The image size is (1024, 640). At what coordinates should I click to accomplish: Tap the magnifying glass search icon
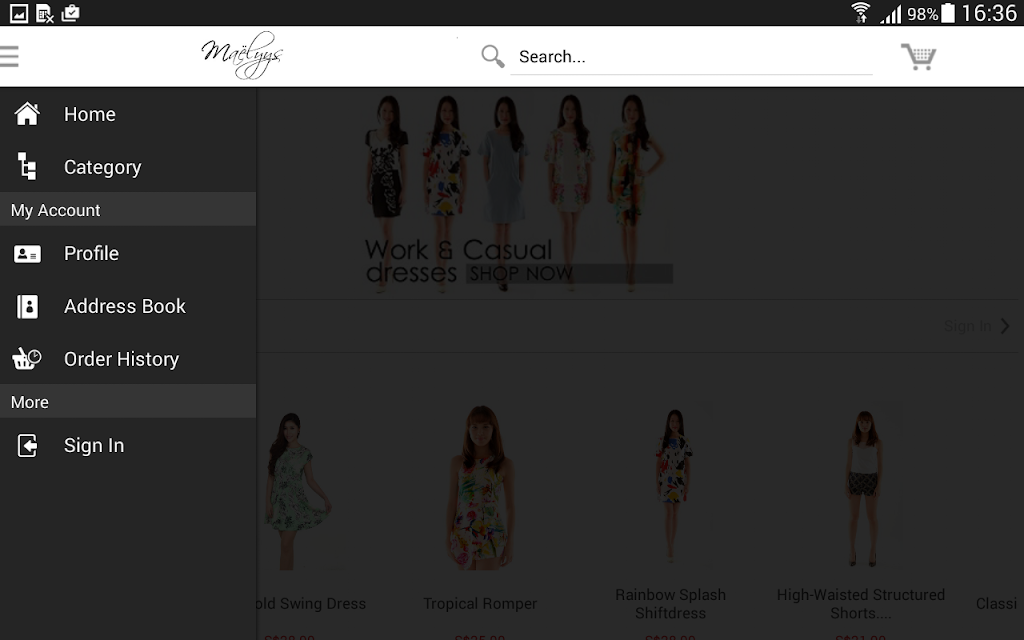pyautogui.click(x=492, y=56)
